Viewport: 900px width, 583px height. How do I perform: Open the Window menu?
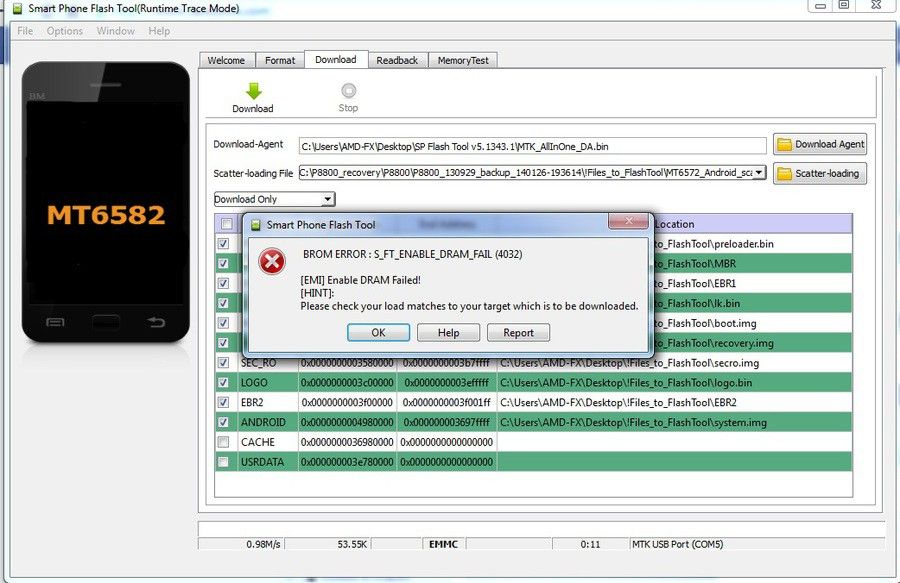115,31
